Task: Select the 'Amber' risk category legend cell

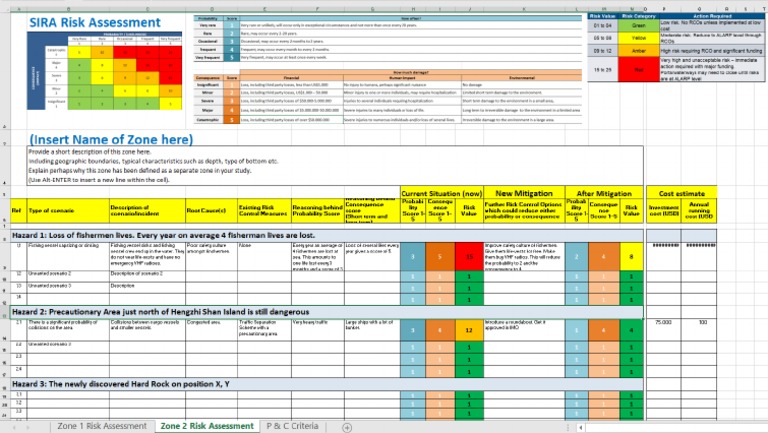Action: 638,51
